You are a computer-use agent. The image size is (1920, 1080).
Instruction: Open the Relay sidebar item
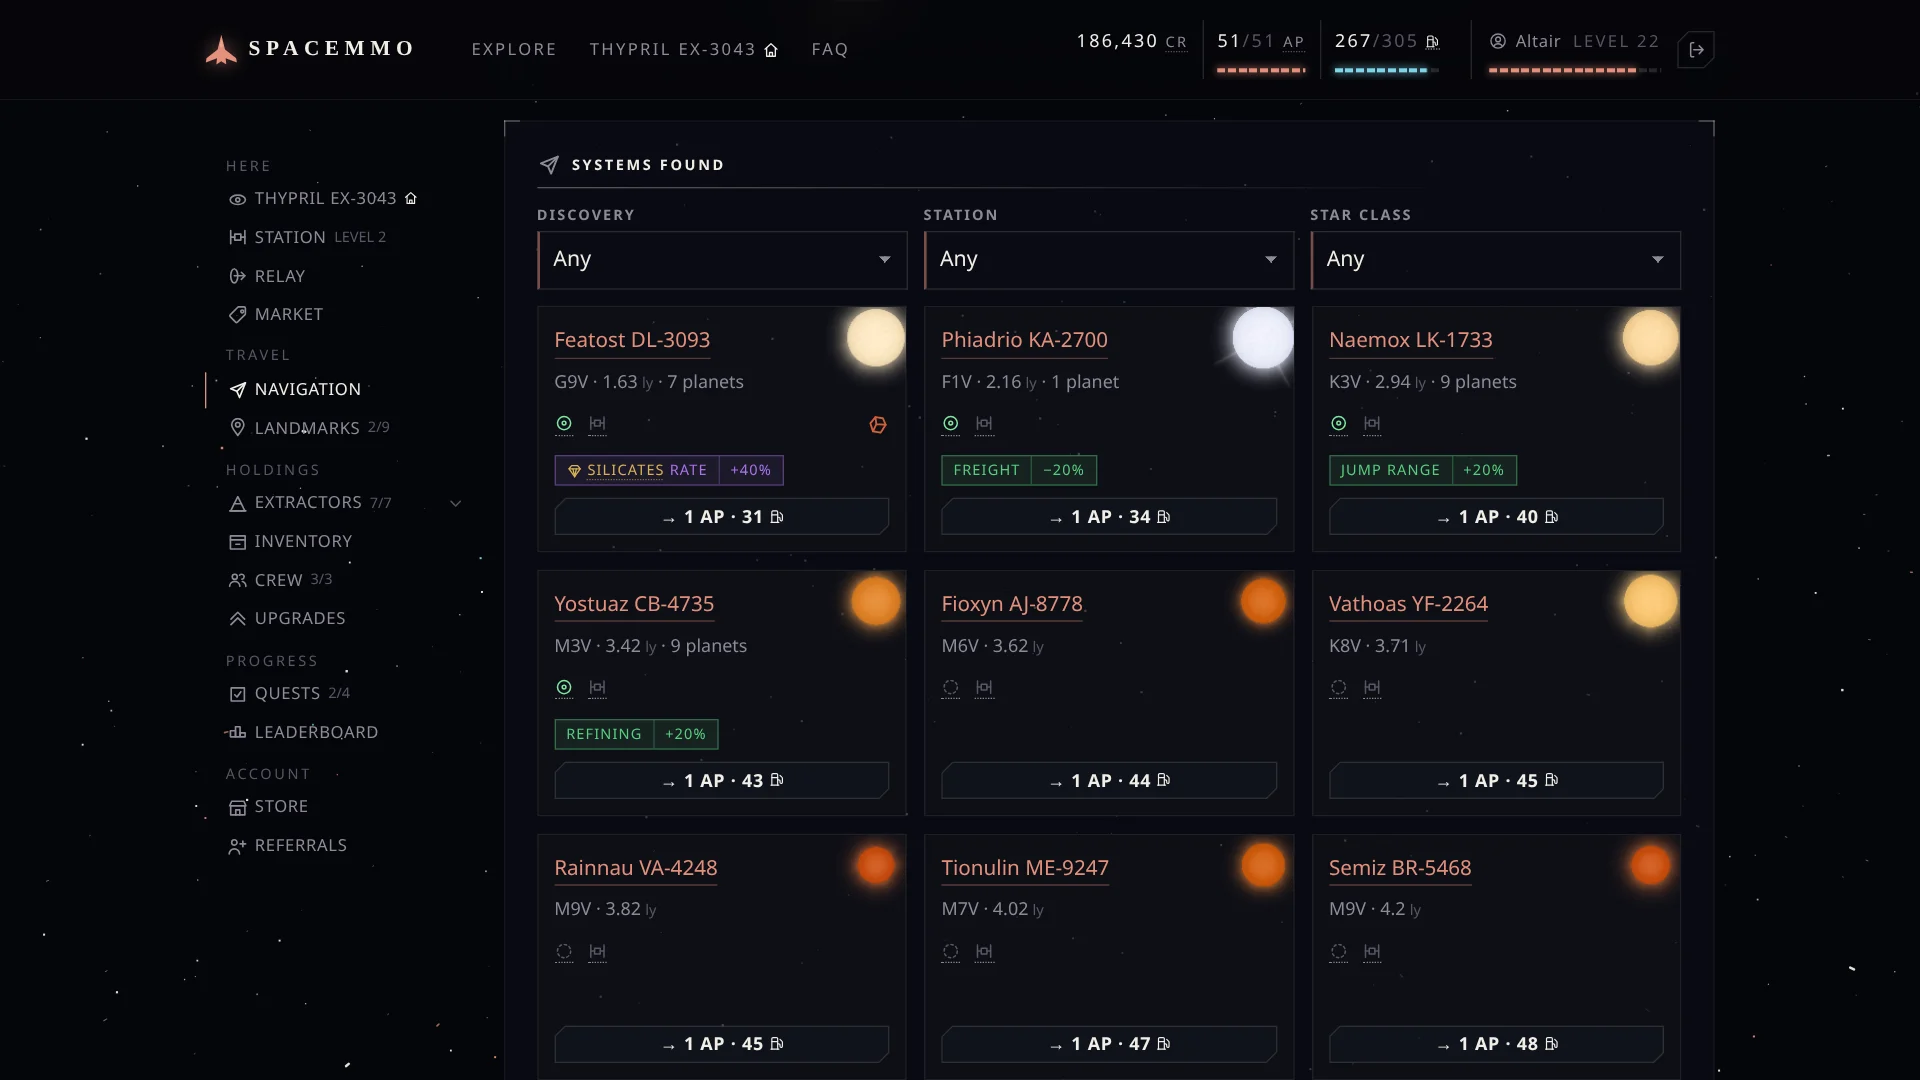tap(267, 277)
